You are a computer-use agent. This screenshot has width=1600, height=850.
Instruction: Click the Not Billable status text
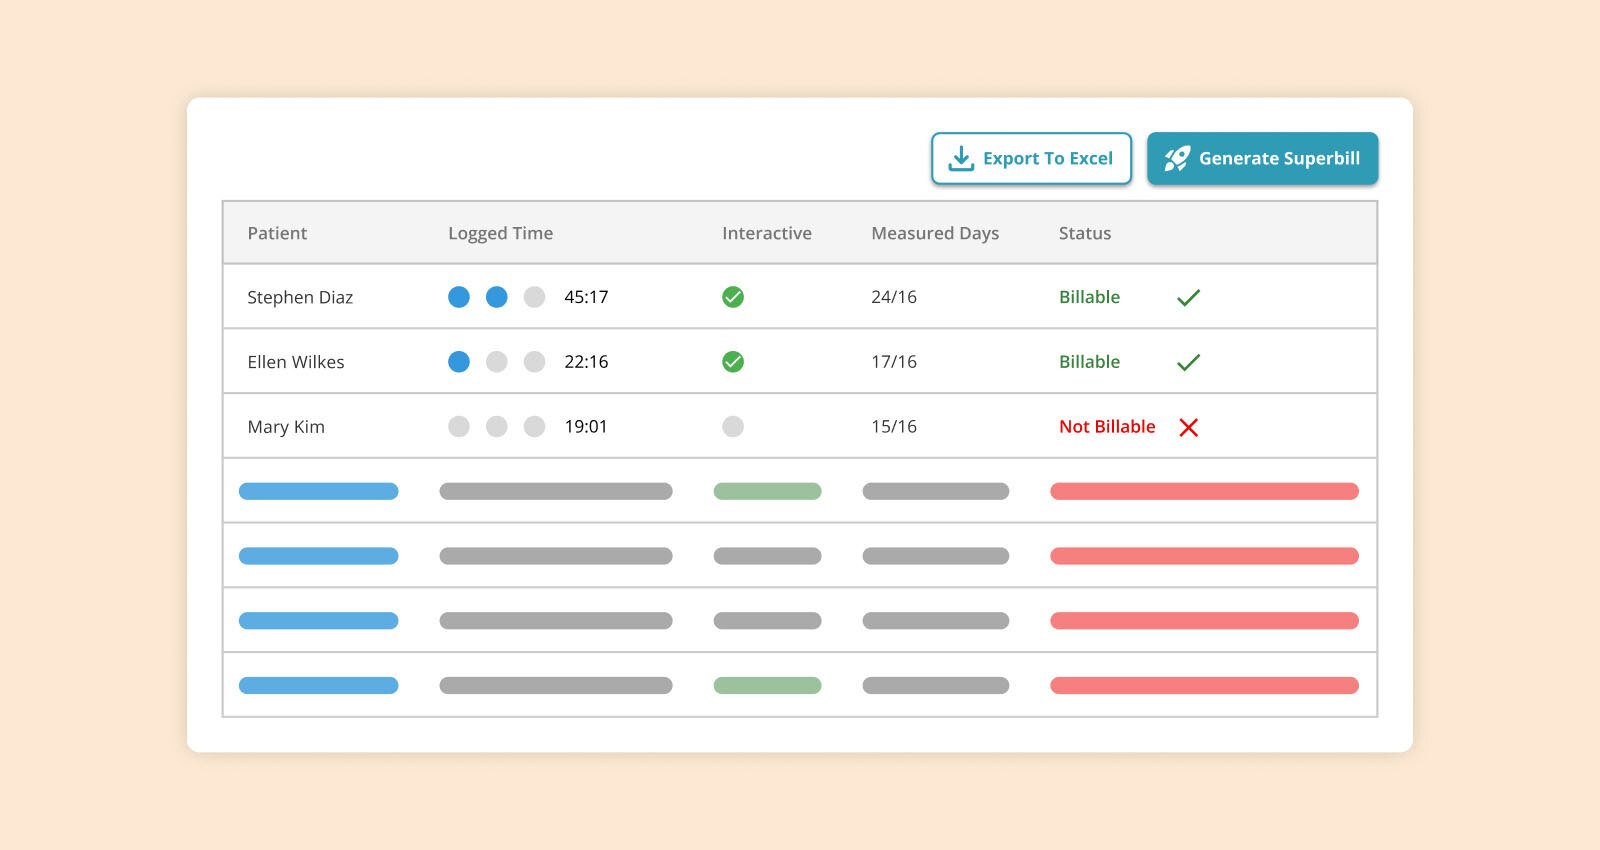click(1107, 427)
